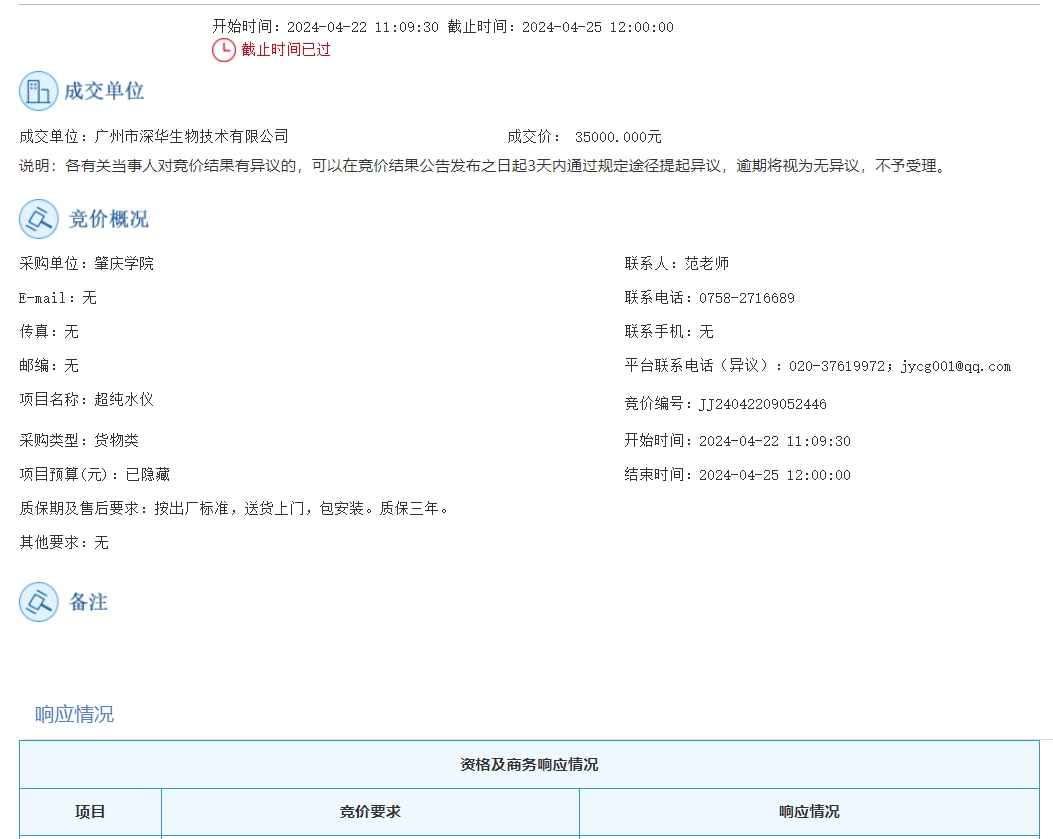Click contact phone number 0758-2716689
1053x839 pixels.
click(x=746, y=298)
